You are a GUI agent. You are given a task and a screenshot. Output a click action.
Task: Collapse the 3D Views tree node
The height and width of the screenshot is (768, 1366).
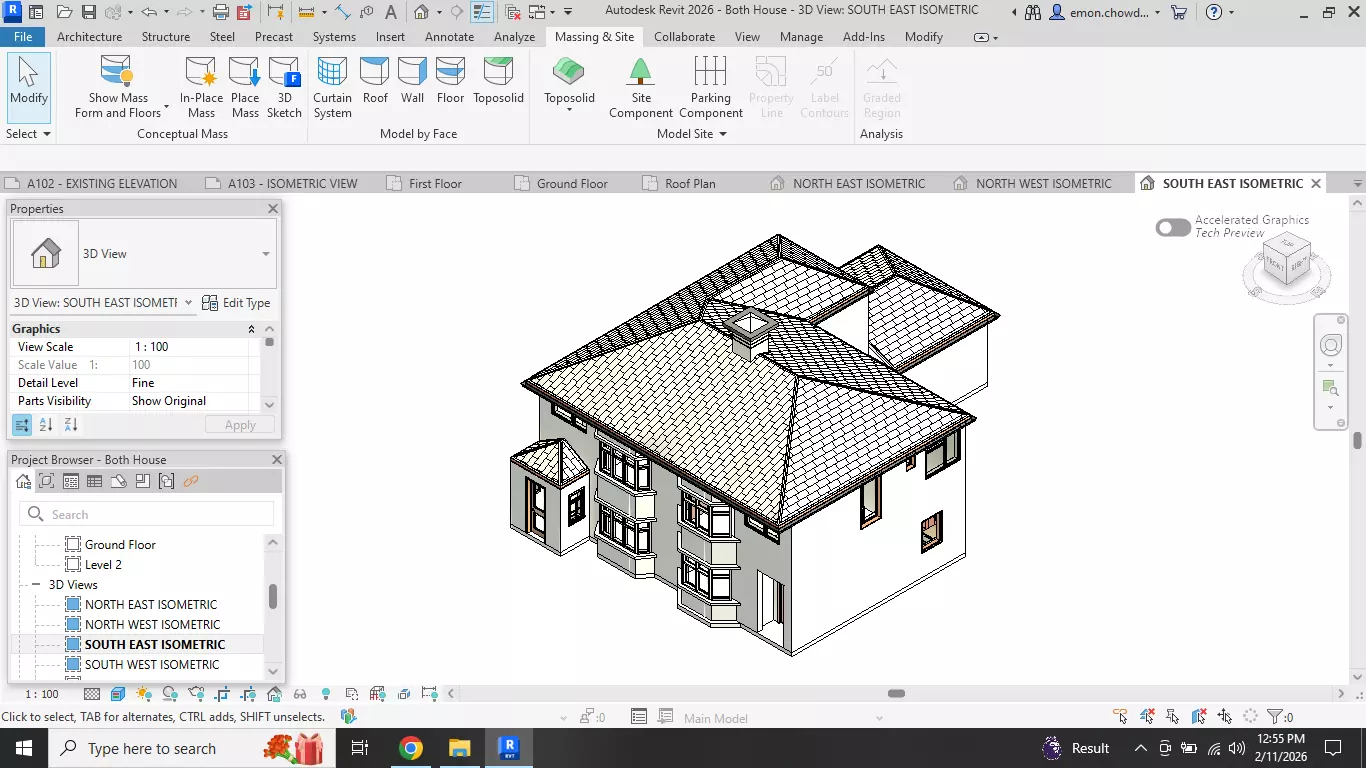[36, 585]
